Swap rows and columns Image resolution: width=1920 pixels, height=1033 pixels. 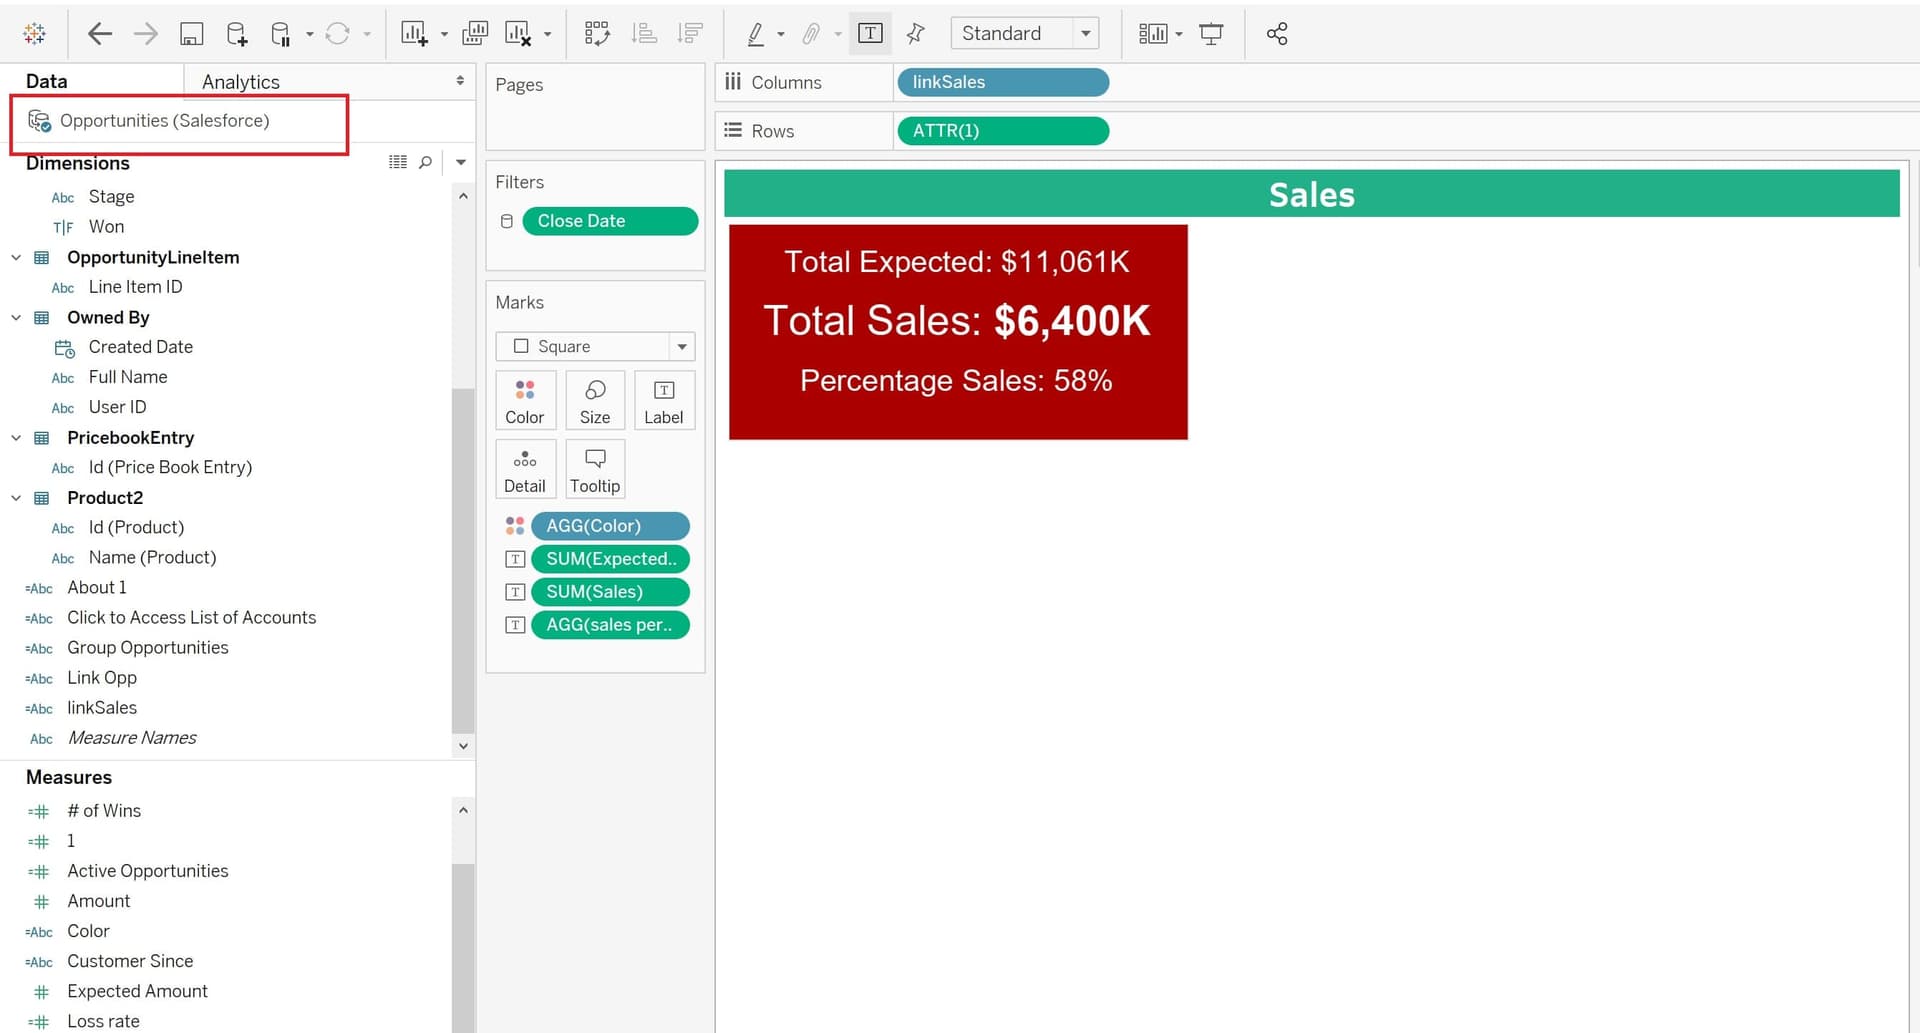(597, 33)
